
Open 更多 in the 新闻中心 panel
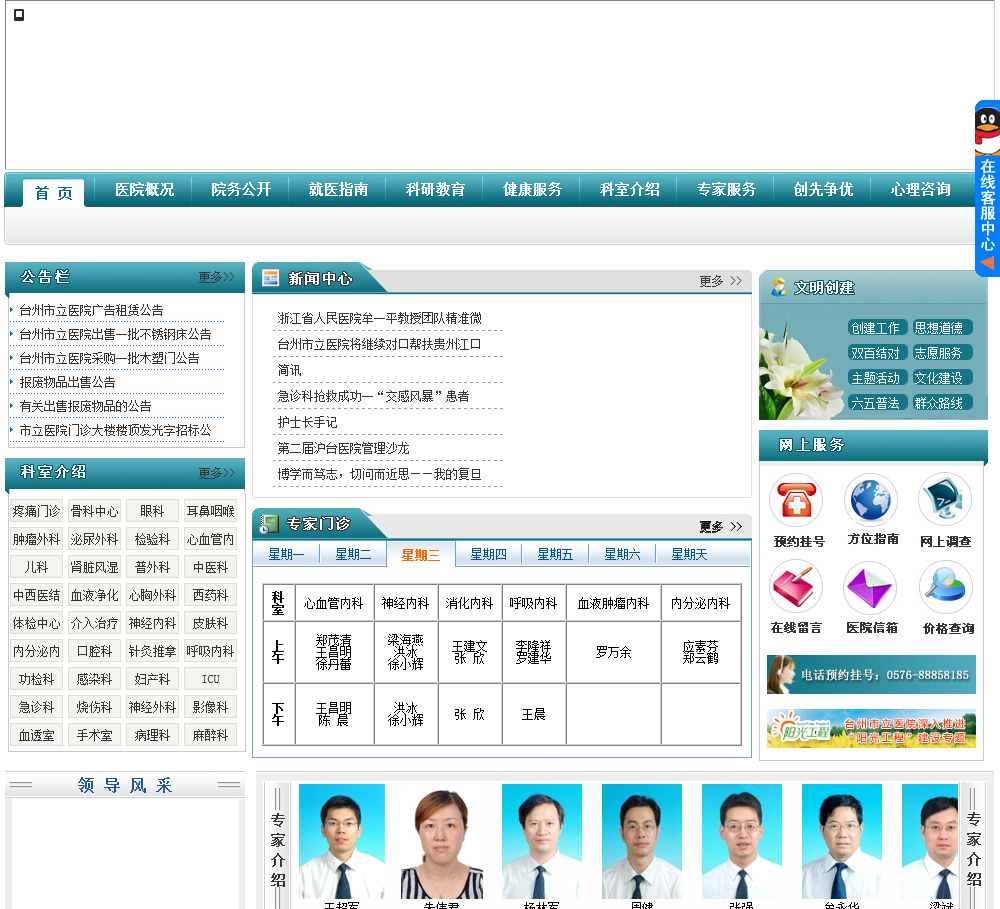point(720,281)
